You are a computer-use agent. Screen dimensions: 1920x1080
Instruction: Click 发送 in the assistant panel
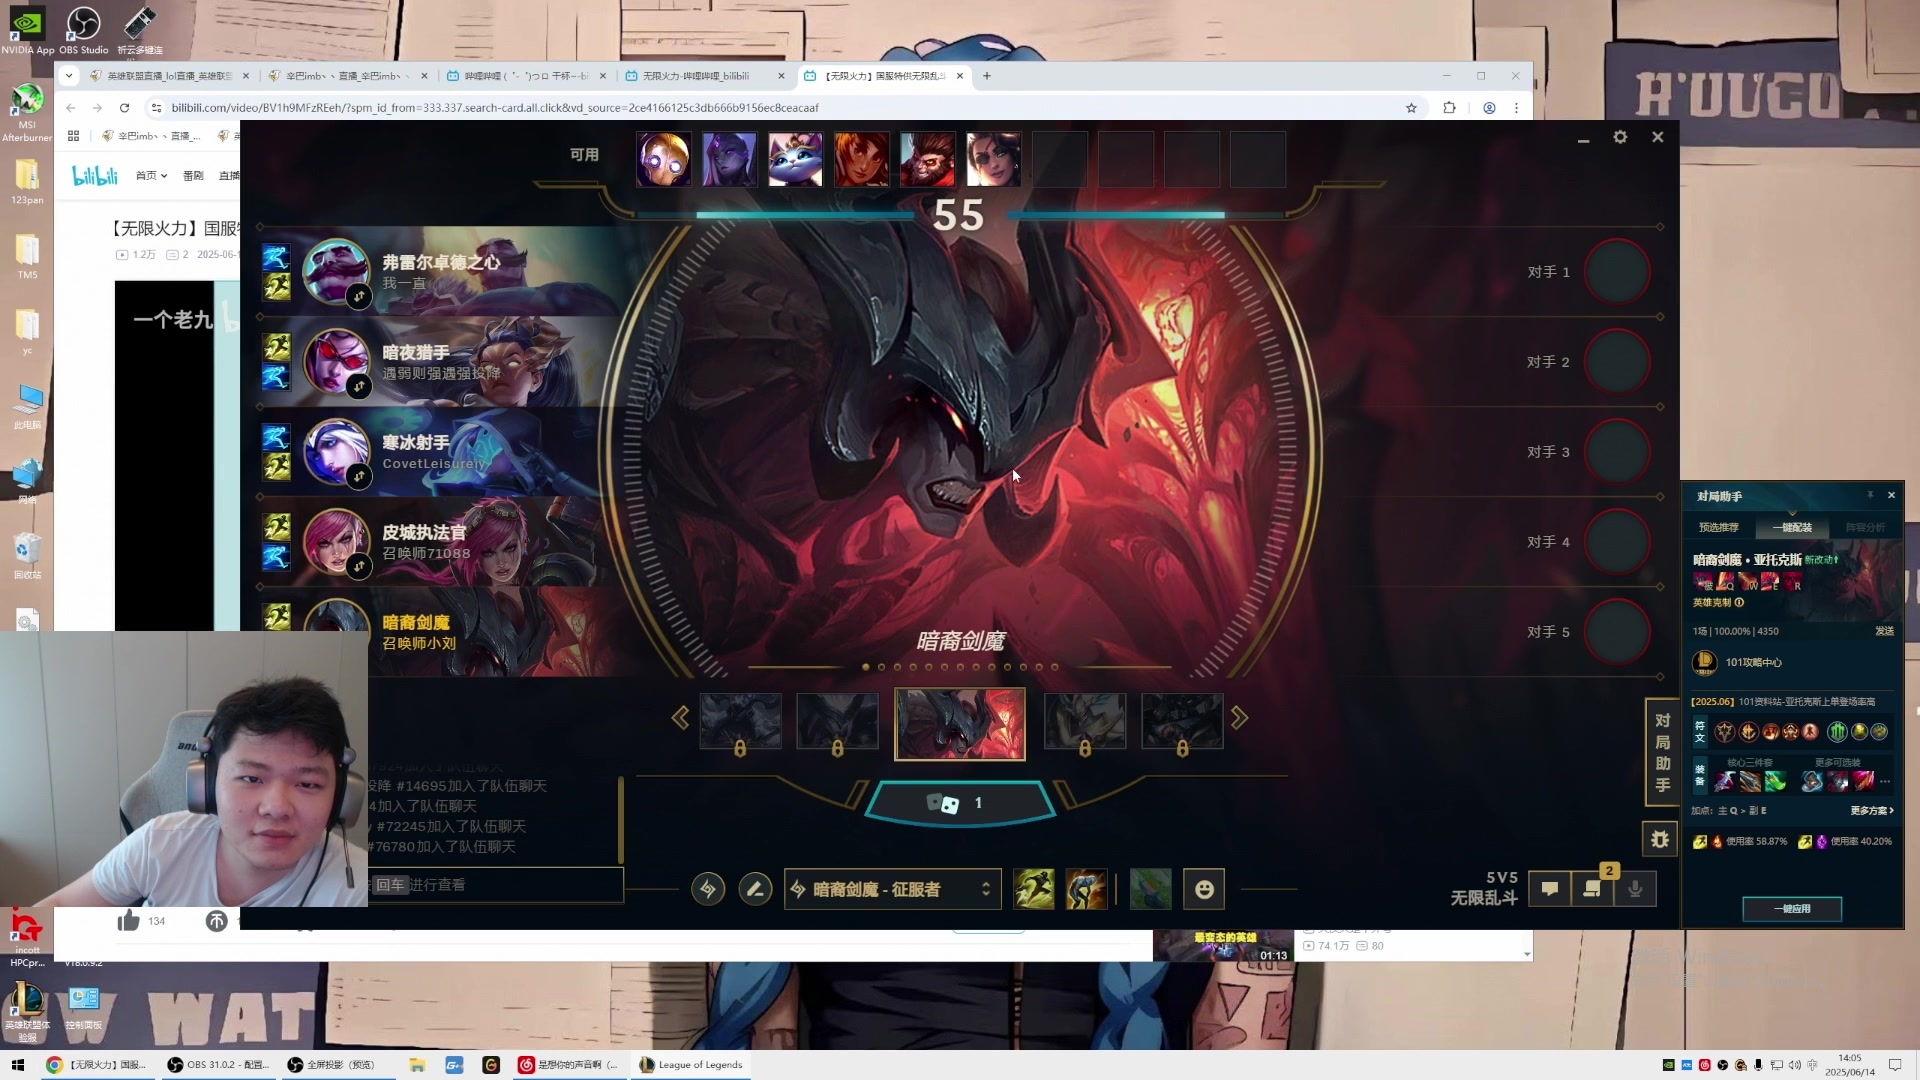point(1884,631)
